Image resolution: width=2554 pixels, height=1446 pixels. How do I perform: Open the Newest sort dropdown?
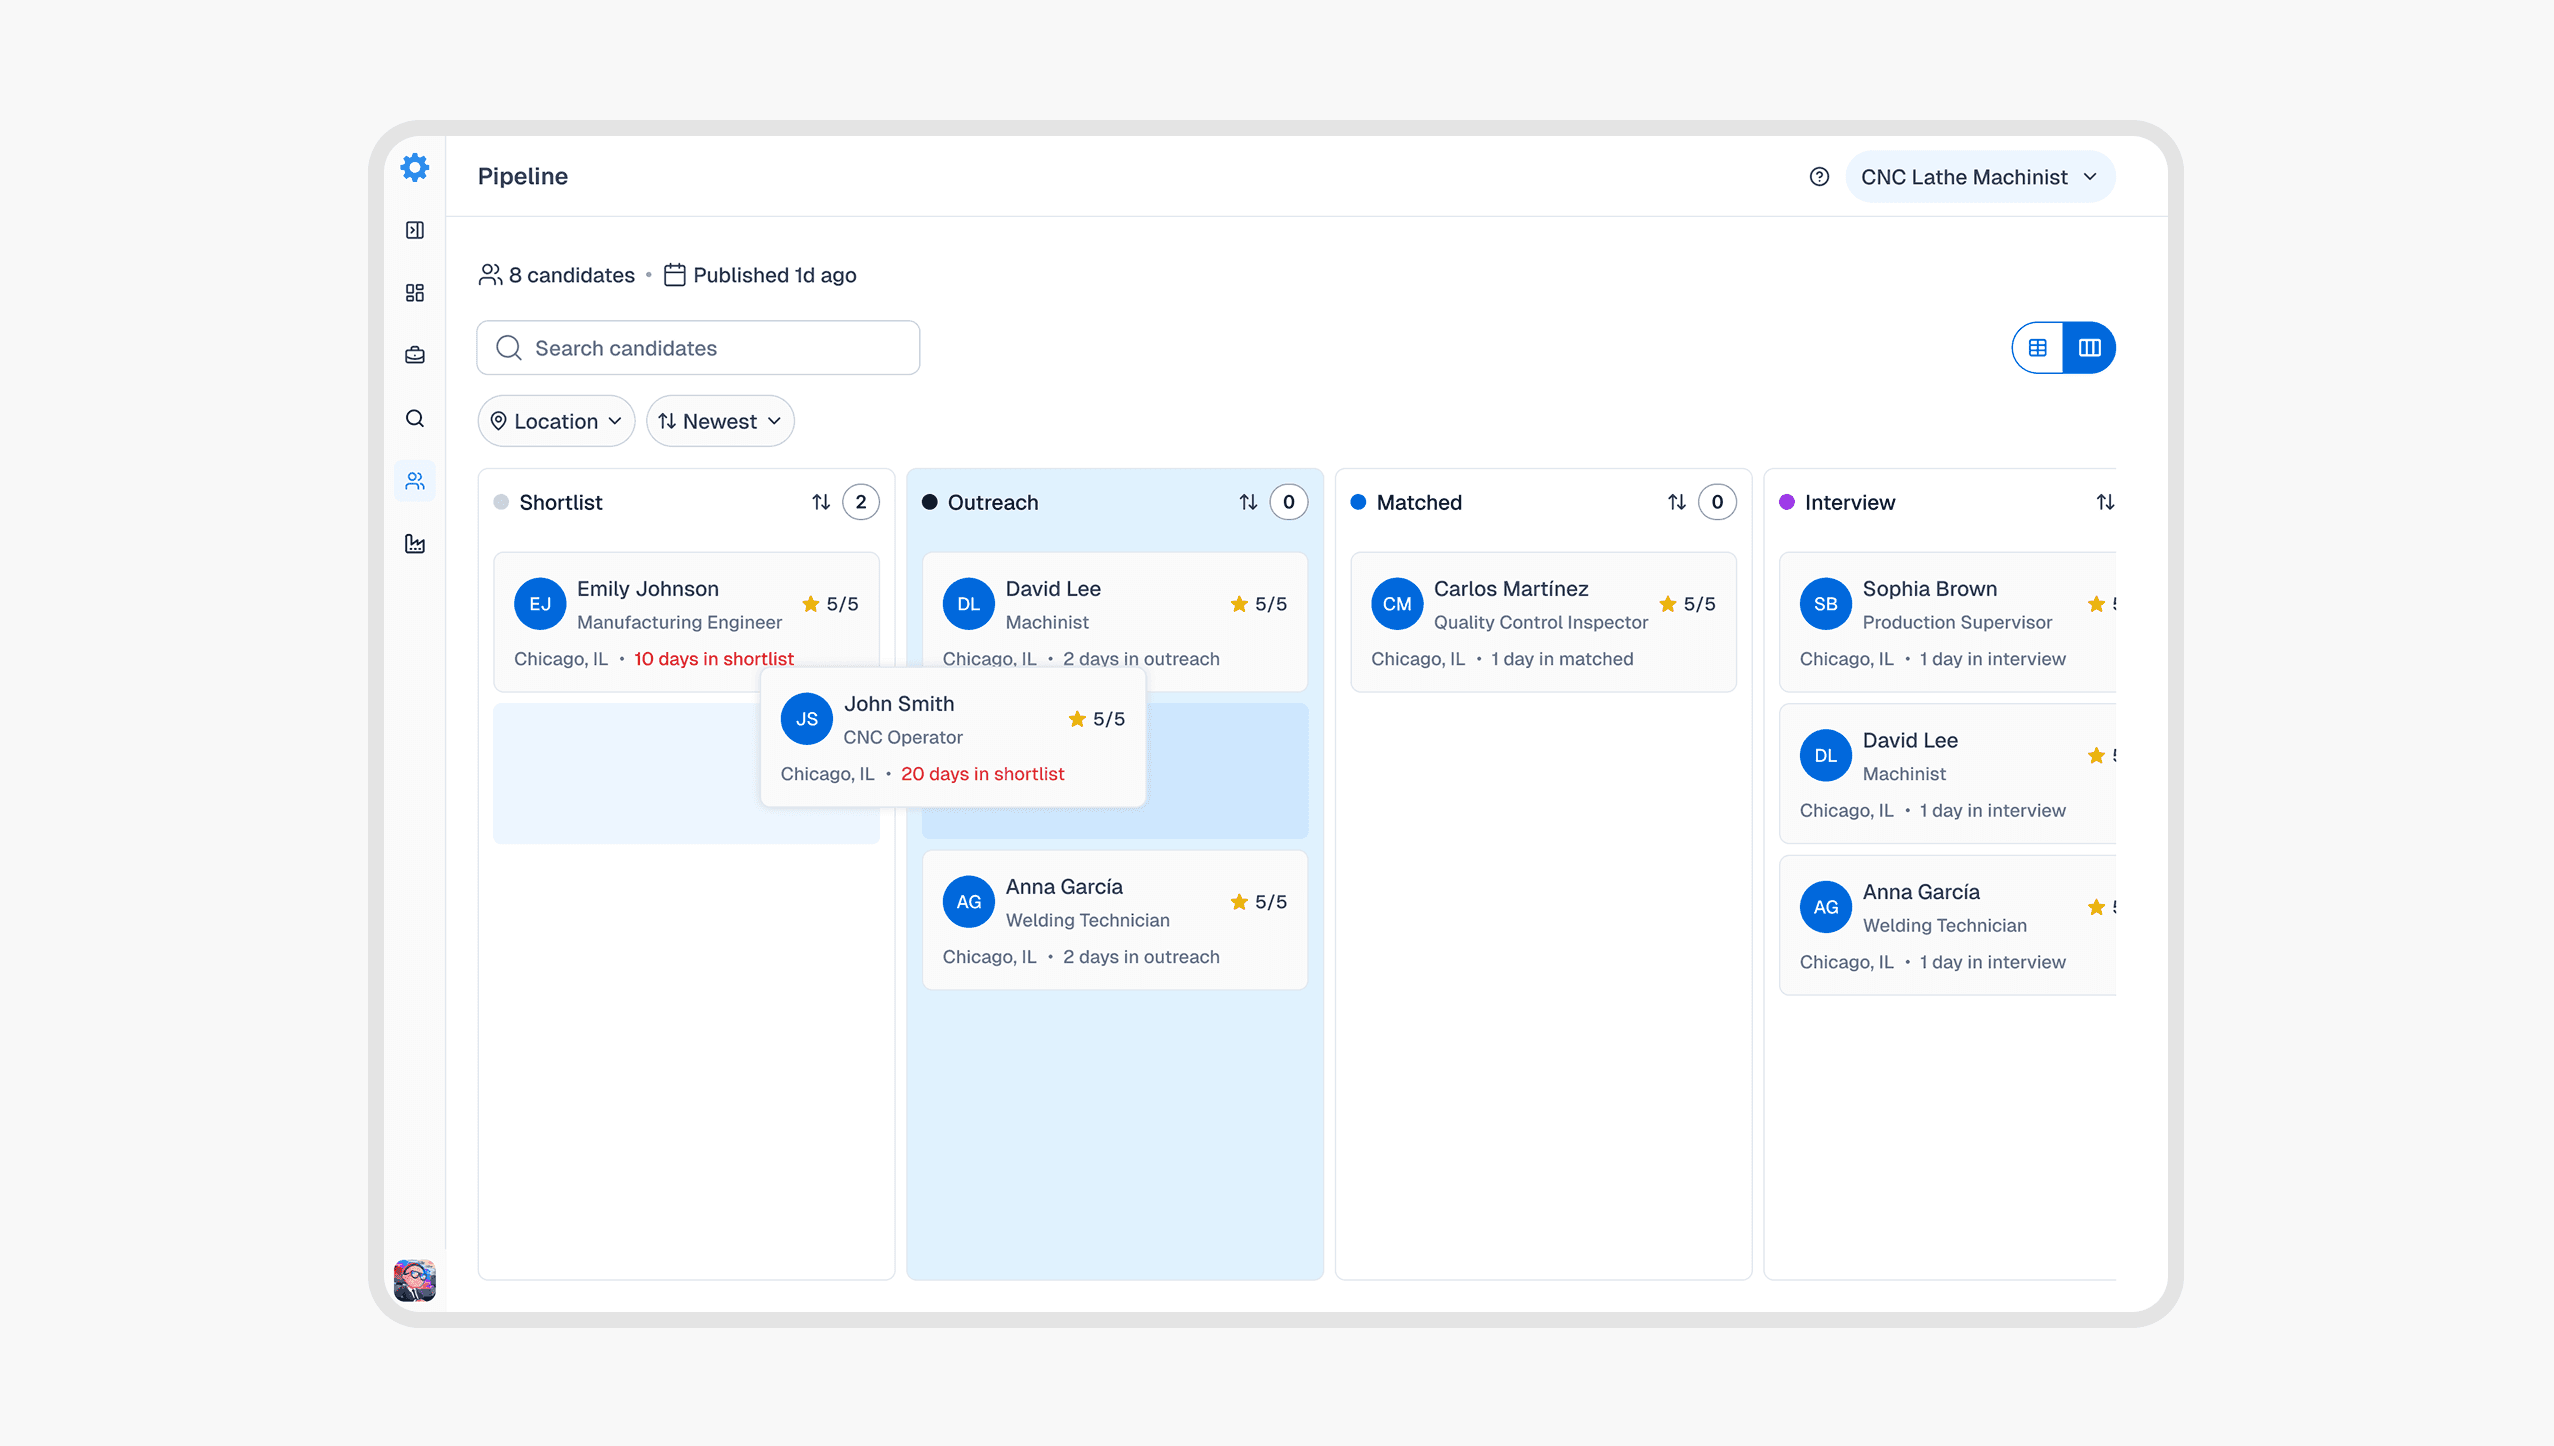720,421
